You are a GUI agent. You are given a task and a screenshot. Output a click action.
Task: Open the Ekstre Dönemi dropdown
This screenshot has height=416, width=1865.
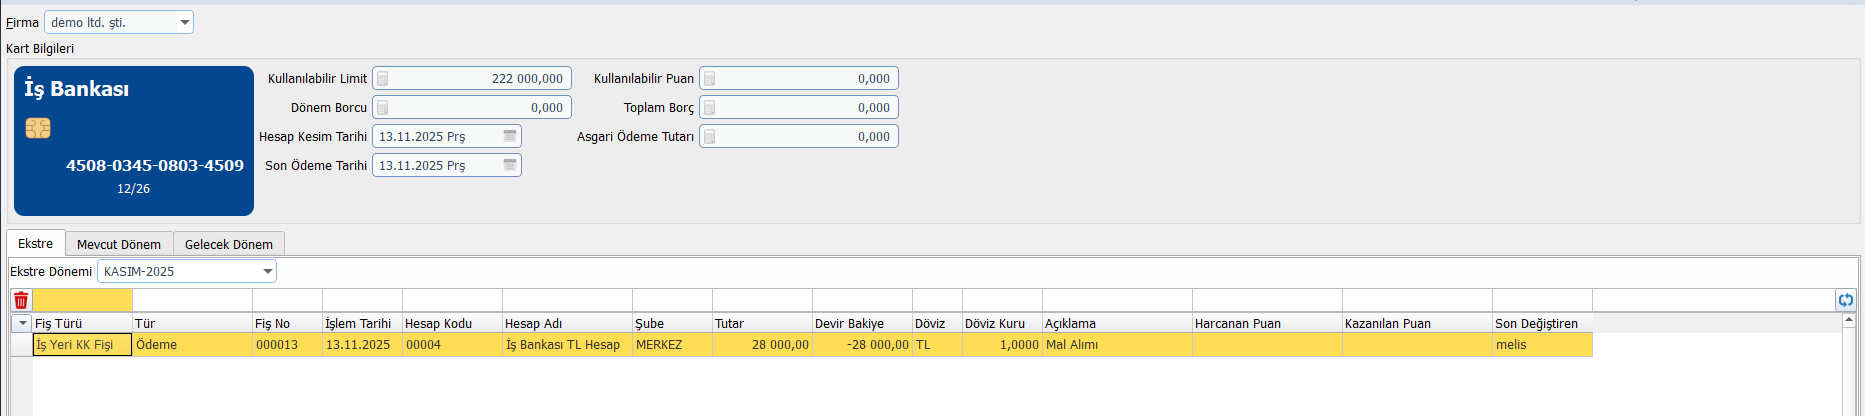[x=268, y=271]
